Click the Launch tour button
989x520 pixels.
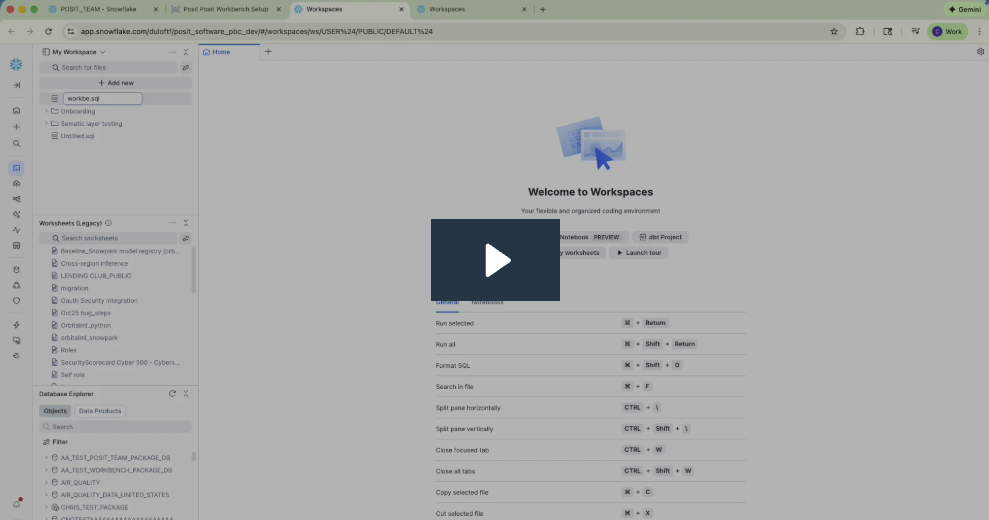coord(638,253)
